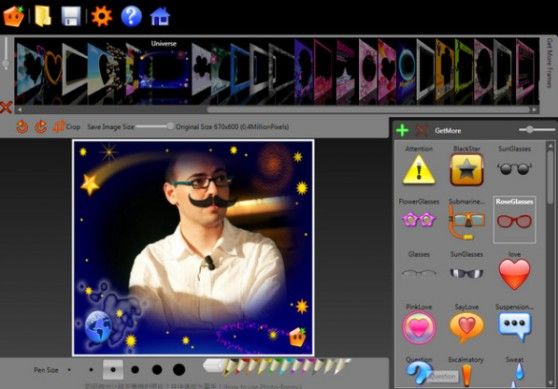This screenshot has width=558, height=389.
Task: Click the frame strip's left scroll arrow
Action: (20, 110)
